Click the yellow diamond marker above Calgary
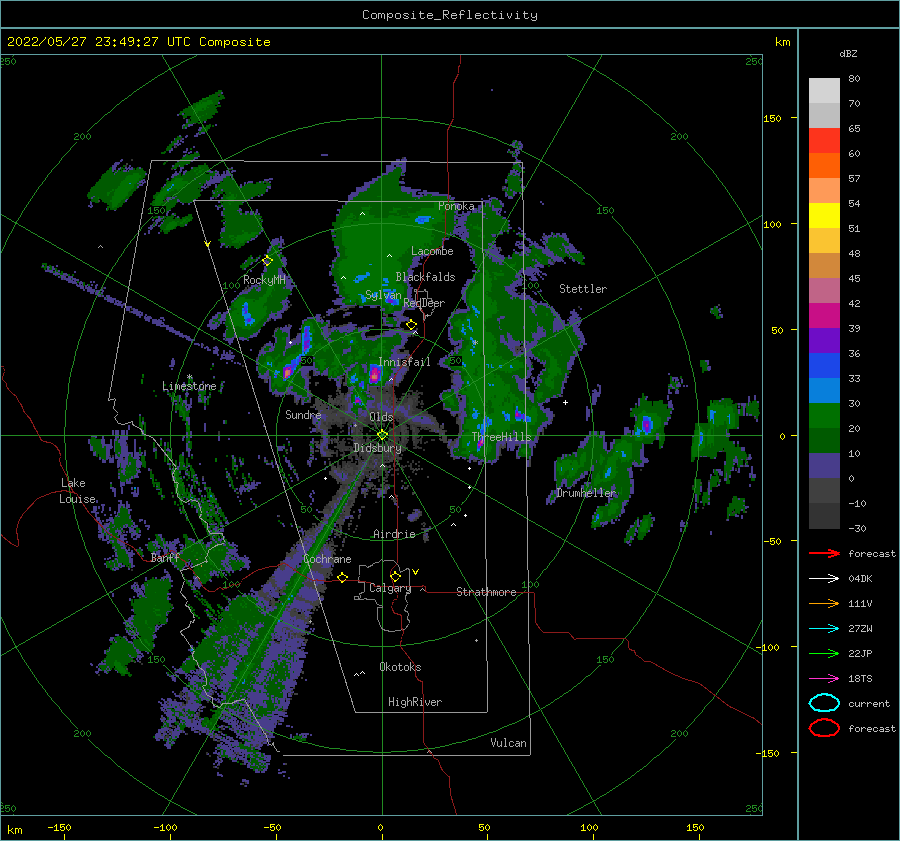Viewport: 900px width, 841px height. (x=395, y=576)
